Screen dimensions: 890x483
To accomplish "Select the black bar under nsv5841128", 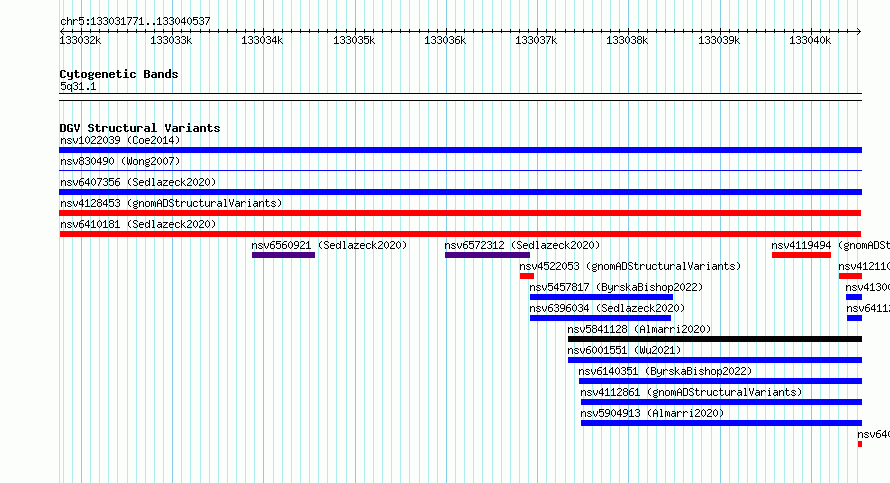I will click(x=715, y=339).
